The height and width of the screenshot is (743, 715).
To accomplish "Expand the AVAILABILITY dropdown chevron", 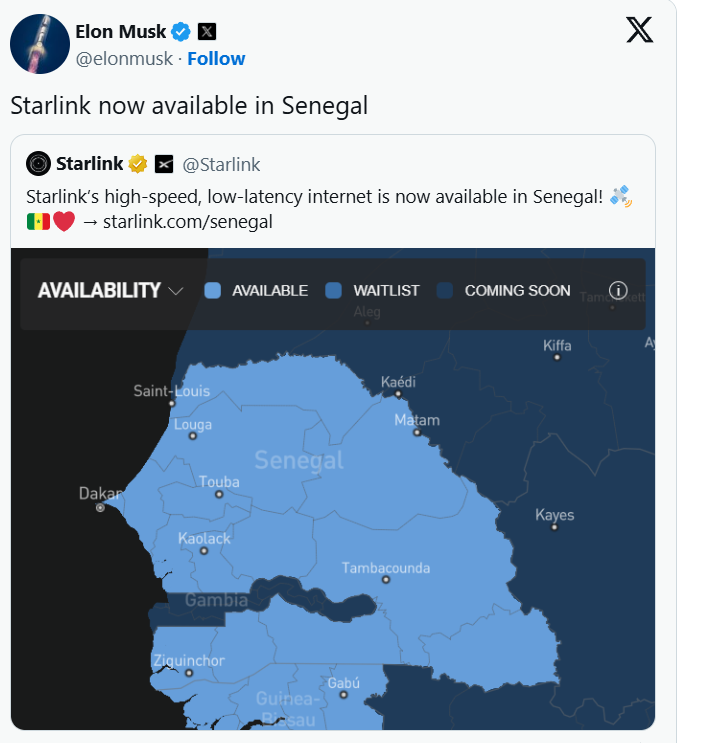I will 177,291.
